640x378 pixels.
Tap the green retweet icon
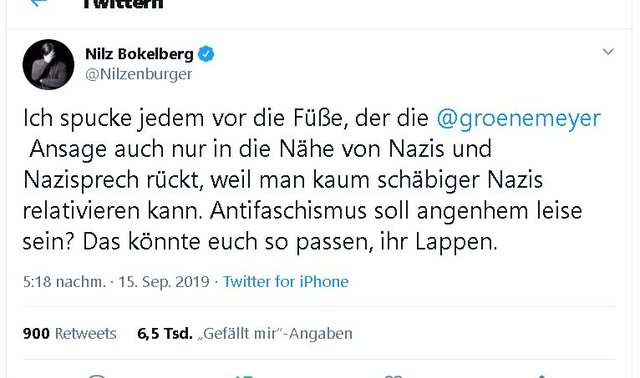tap(245, 376)
